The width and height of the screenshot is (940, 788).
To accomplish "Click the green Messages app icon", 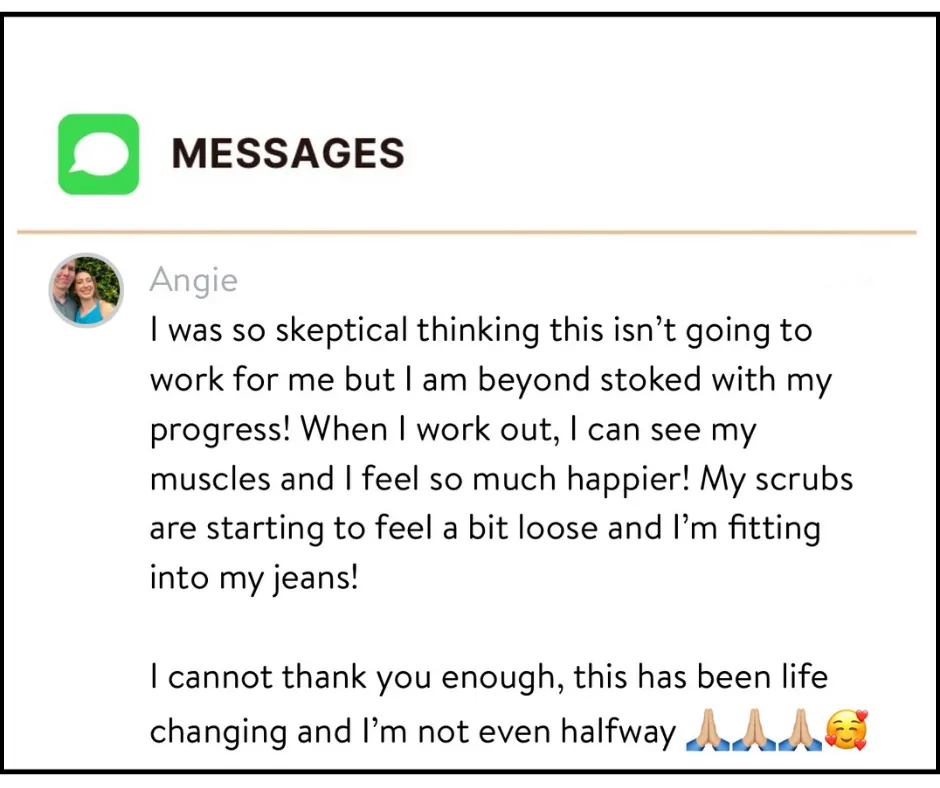I will pos(98,154).
